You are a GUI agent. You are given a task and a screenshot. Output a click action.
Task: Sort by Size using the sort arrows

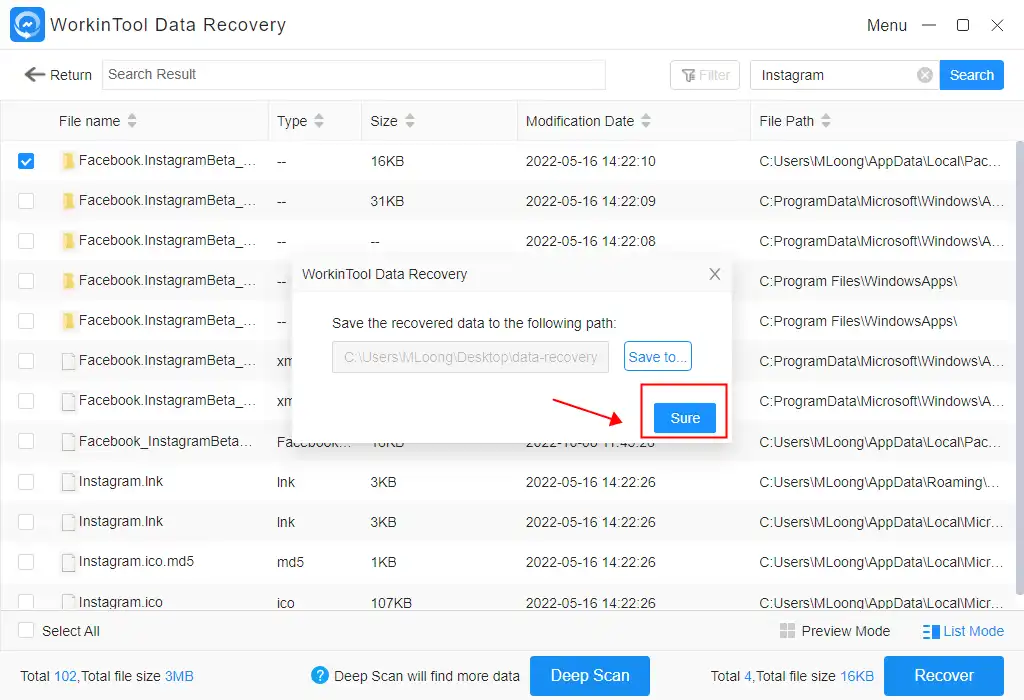[x=409, y=121]
